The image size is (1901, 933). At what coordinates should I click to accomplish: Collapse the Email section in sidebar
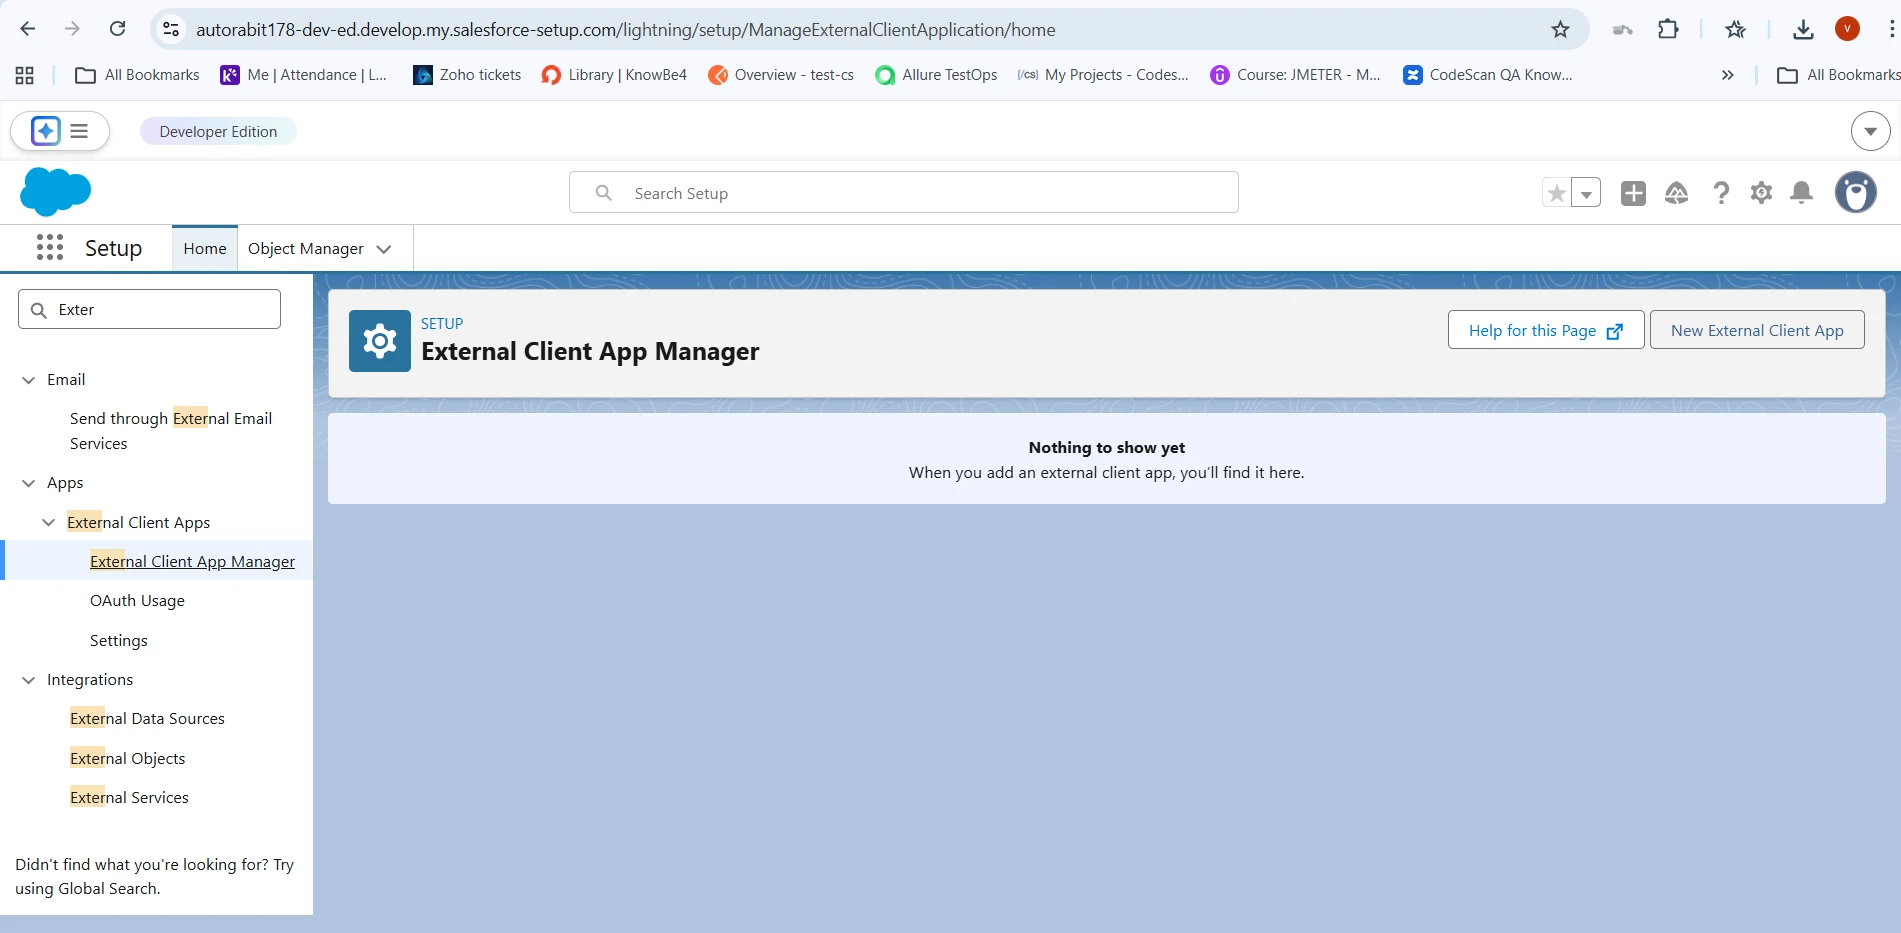(28, 380)
